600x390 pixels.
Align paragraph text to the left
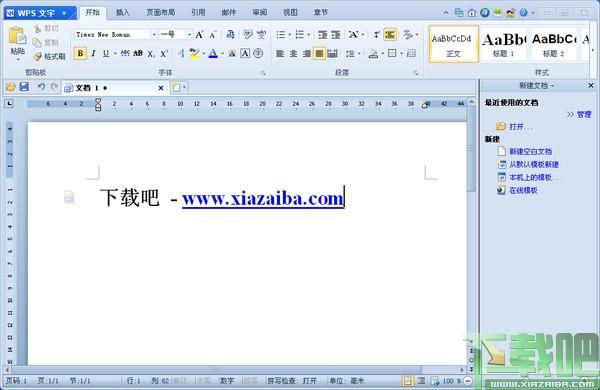point(280,54)
